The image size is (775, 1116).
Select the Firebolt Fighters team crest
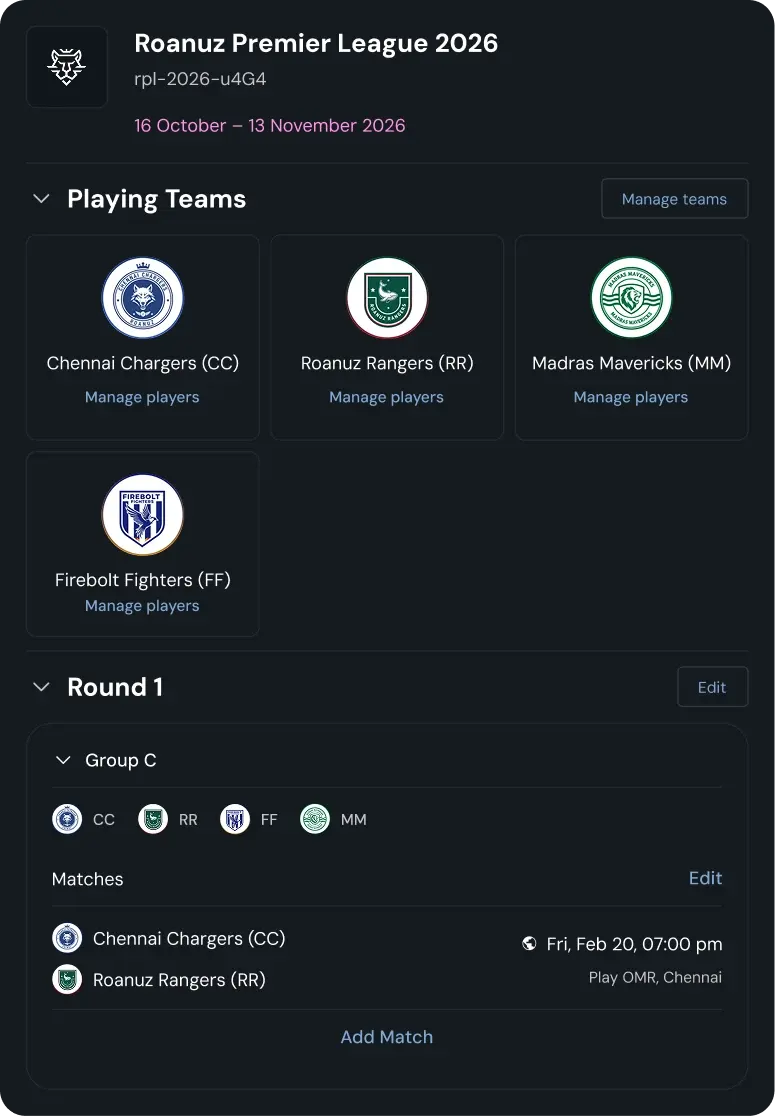tap(142, 515)
